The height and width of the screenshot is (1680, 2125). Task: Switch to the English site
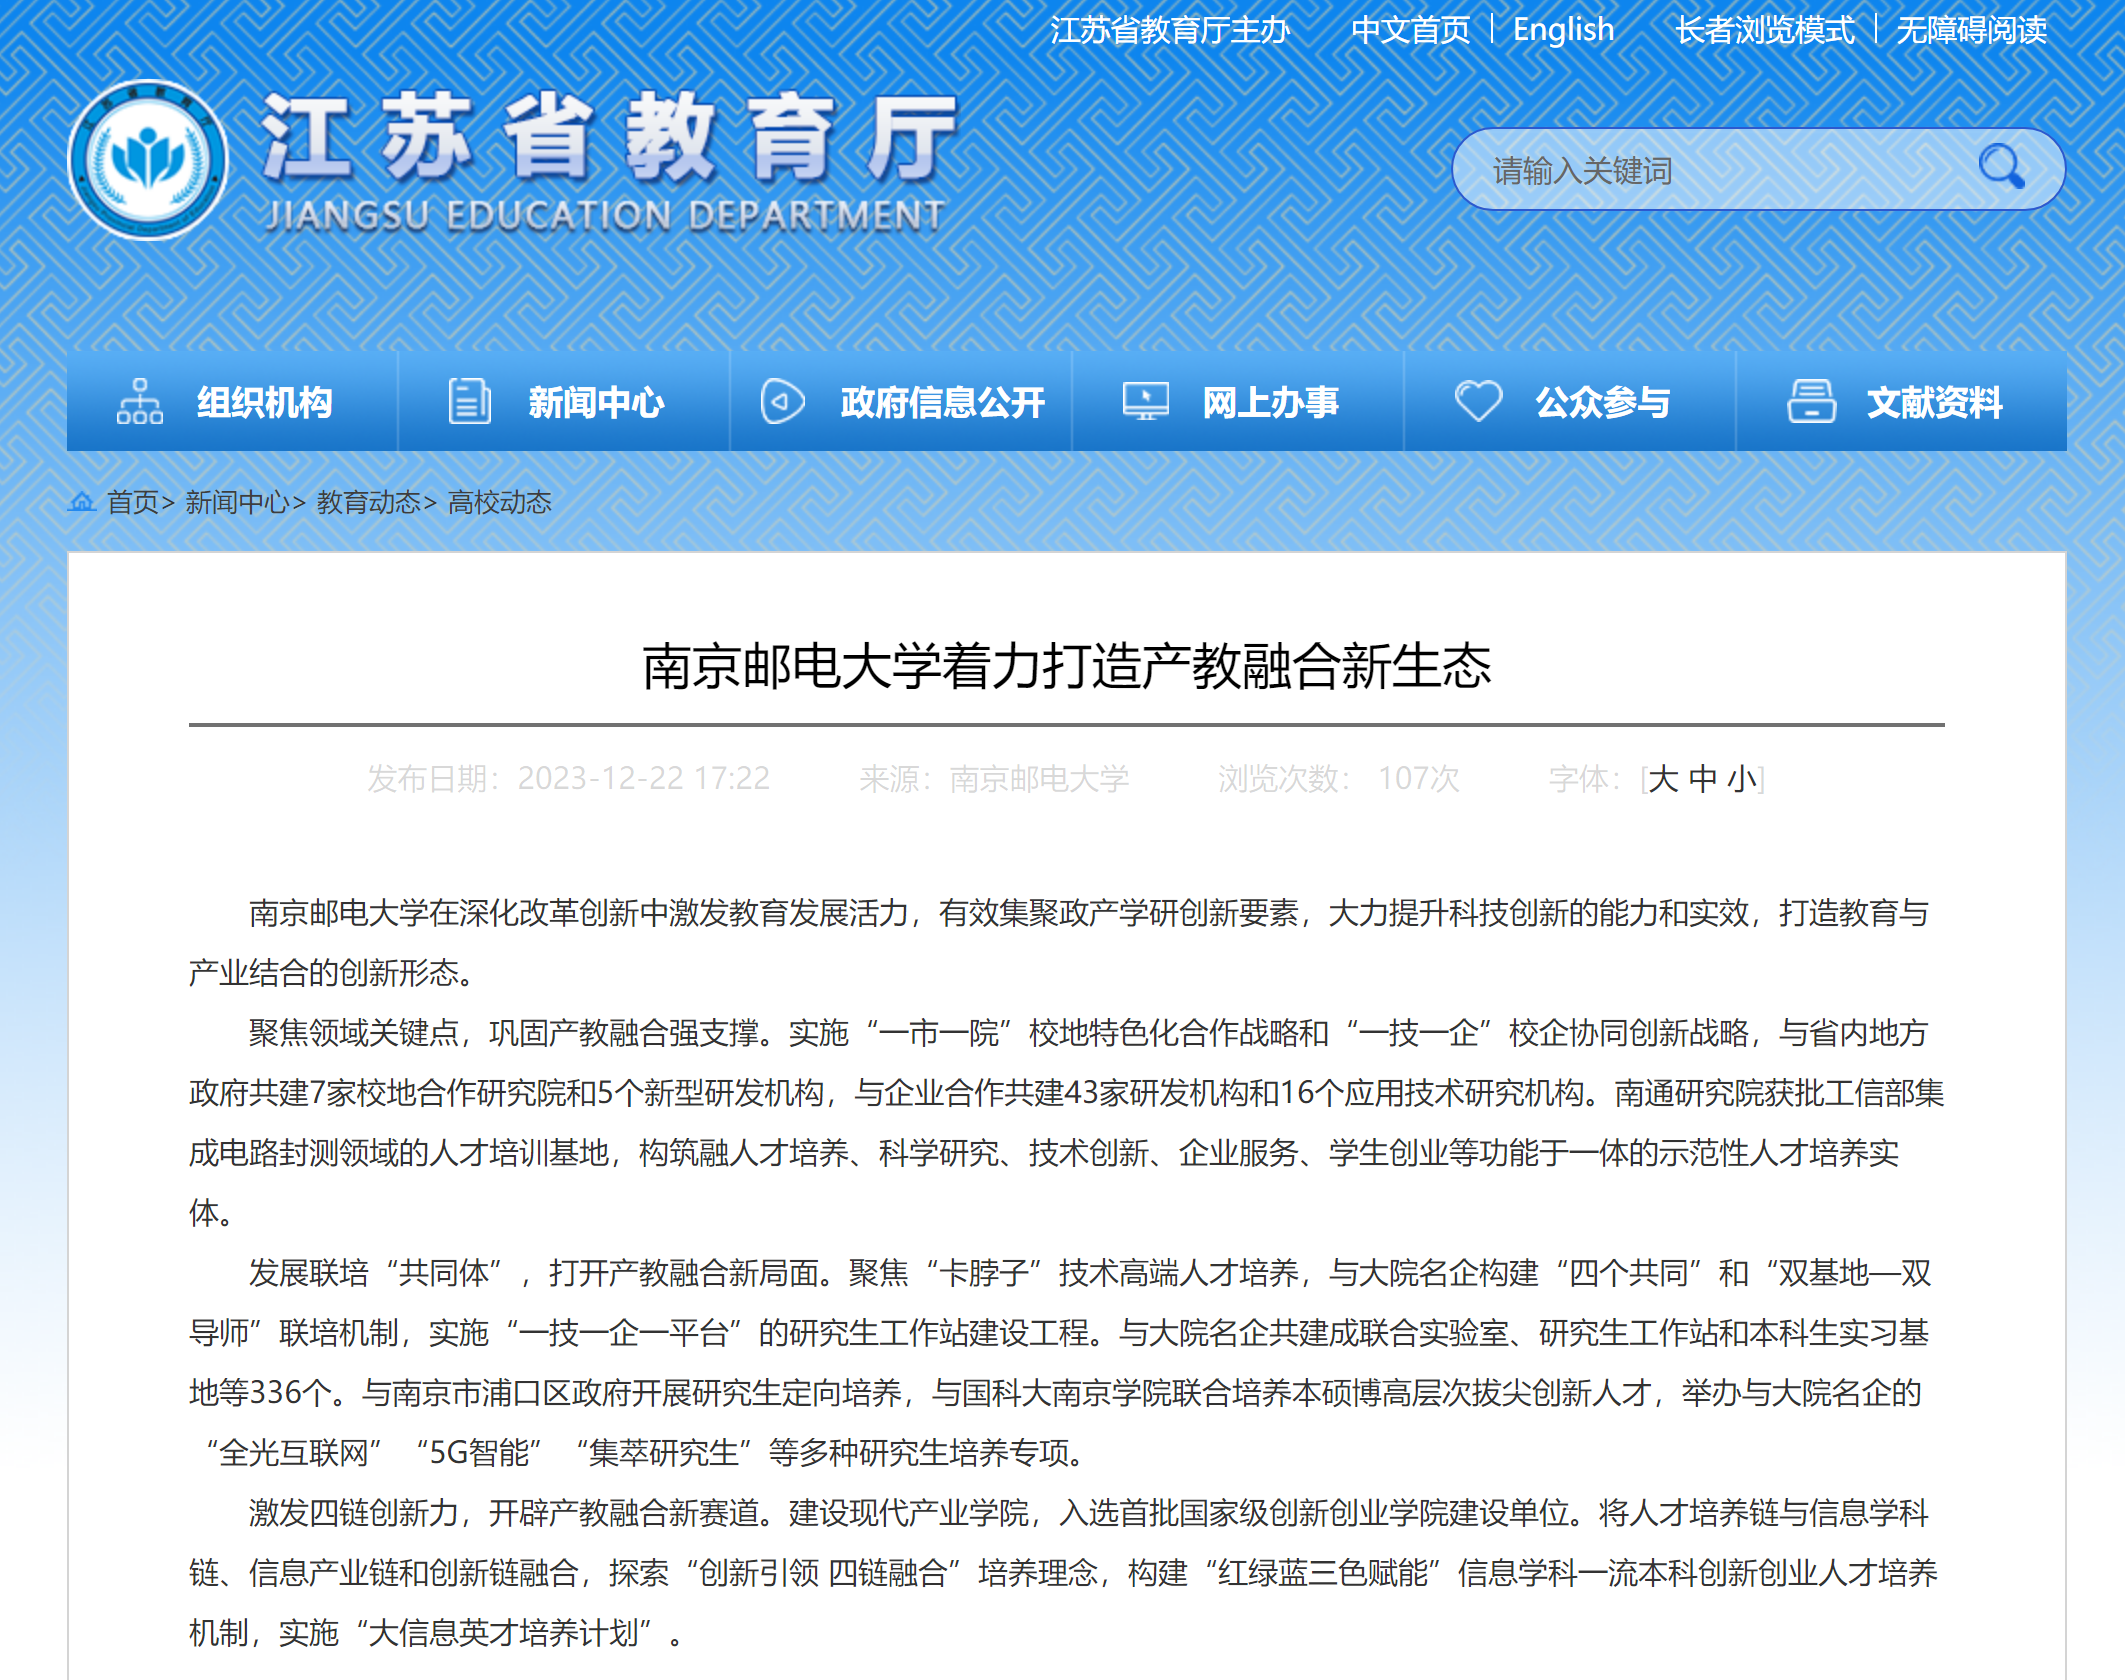click(x=1563, y=30)
